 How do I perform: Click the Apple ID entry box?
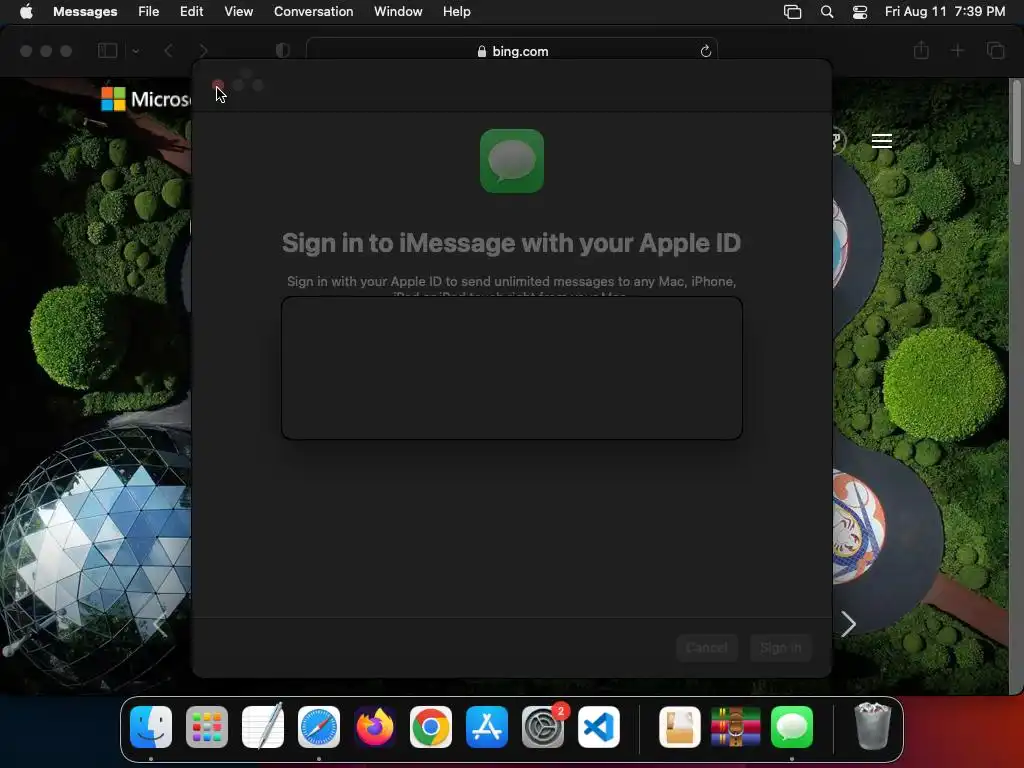pyautogui.click(x=512, y=368)
